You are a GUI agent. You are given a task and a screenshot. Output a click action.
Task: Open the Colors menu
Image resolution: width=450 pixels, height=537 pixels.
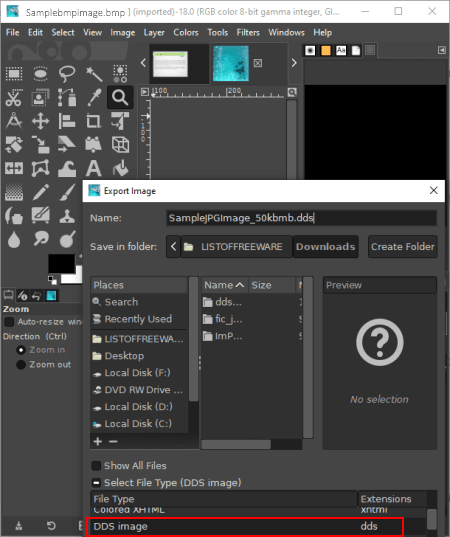coord(186,33)
